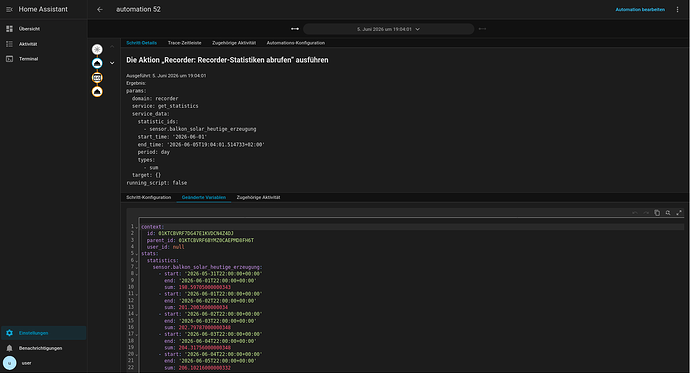Fold the list entry at line 8

pos(137,274)
